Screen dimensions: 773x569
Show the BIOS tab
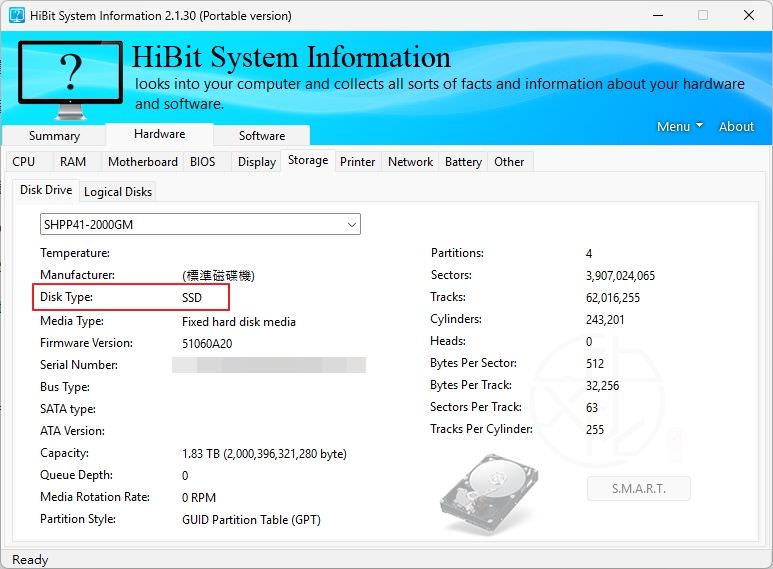point(203,162)
